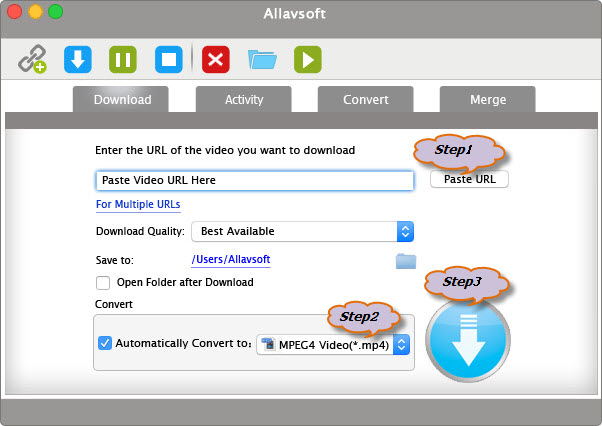Open the Activity tab

point(244,99)
